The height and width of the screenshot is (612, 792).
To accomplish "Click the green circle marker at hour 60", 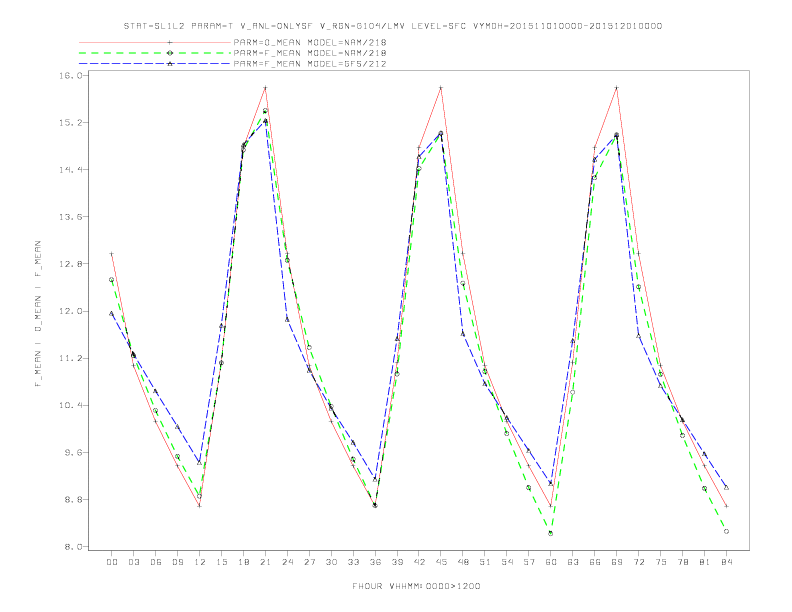I will [551, 533].
